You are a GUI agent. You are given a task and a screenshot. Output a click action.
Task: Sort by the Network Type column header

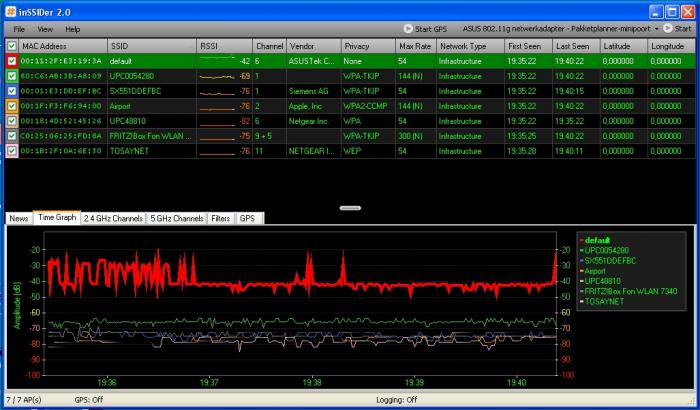click(470, 46)
